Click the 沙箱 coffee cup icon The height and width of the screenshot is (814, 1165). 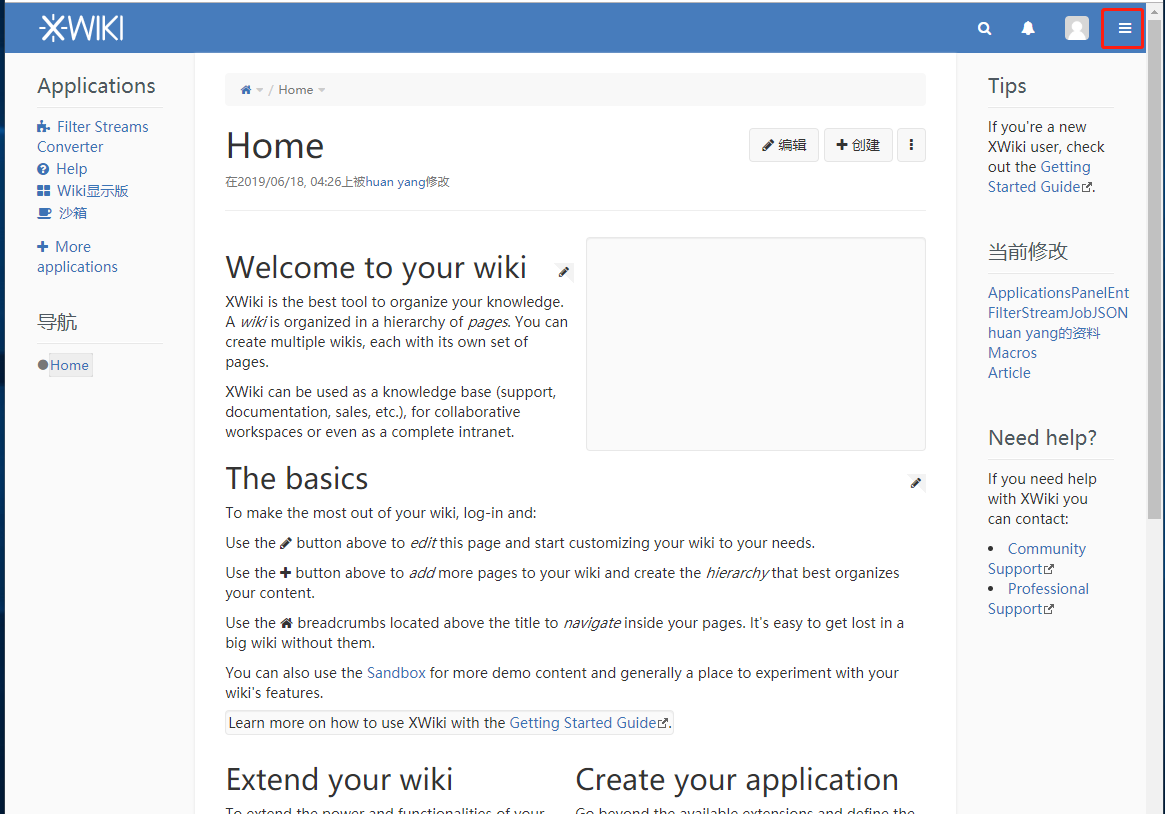click(45, 213)
